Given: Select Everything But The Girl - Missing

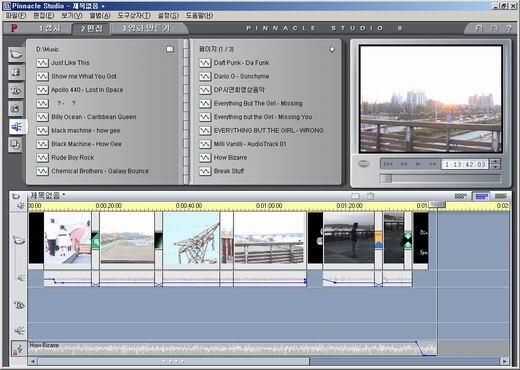Looking at the screenshot, I should (258, 103).
